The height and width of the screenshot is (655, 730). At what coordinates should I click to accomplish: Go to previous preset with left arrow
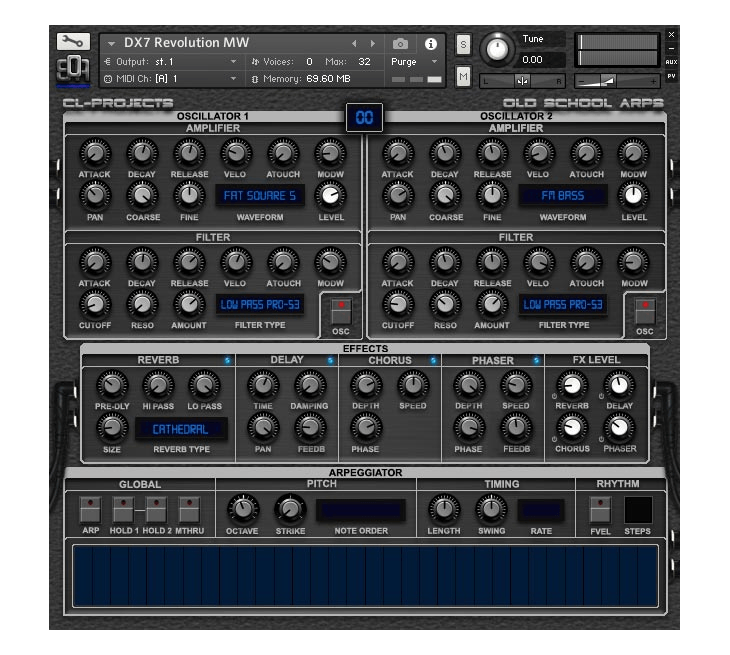coord(353,44)
